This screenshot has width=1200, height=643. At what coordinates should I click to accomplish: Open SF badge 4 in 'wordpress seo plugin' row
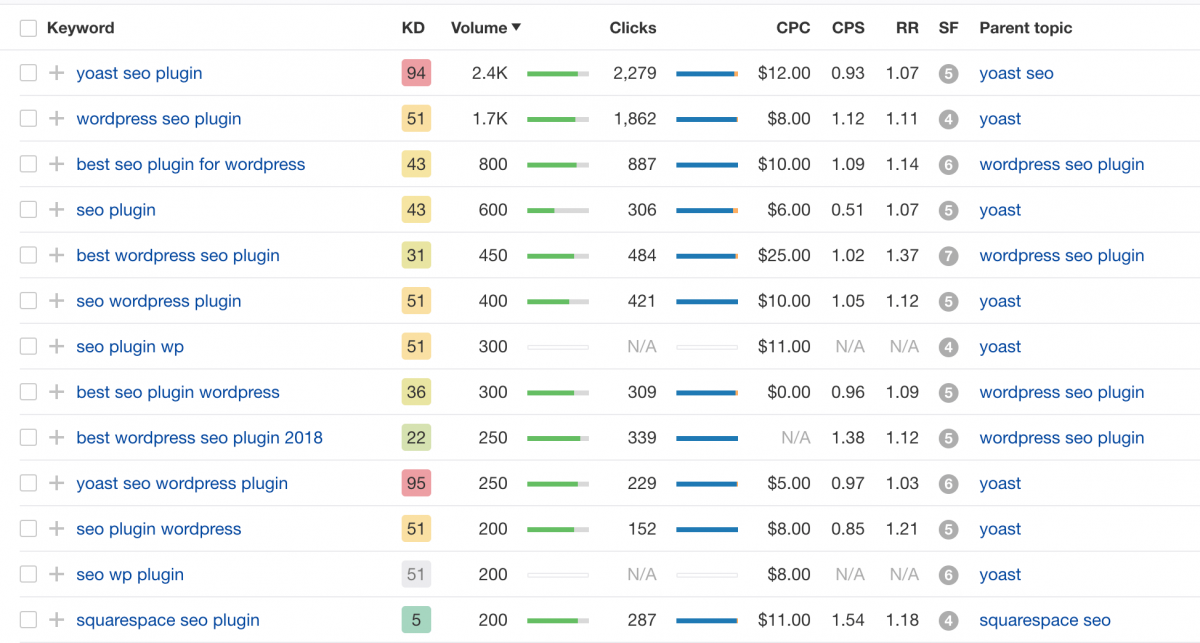948,119
